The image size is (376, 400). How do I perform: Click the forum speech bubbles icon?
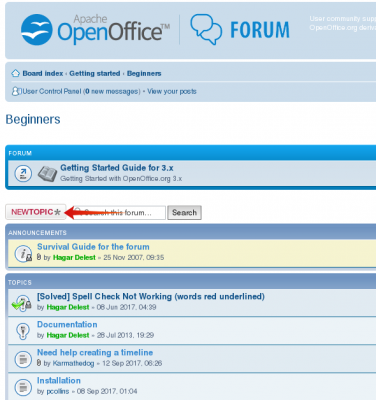[206, 29]
